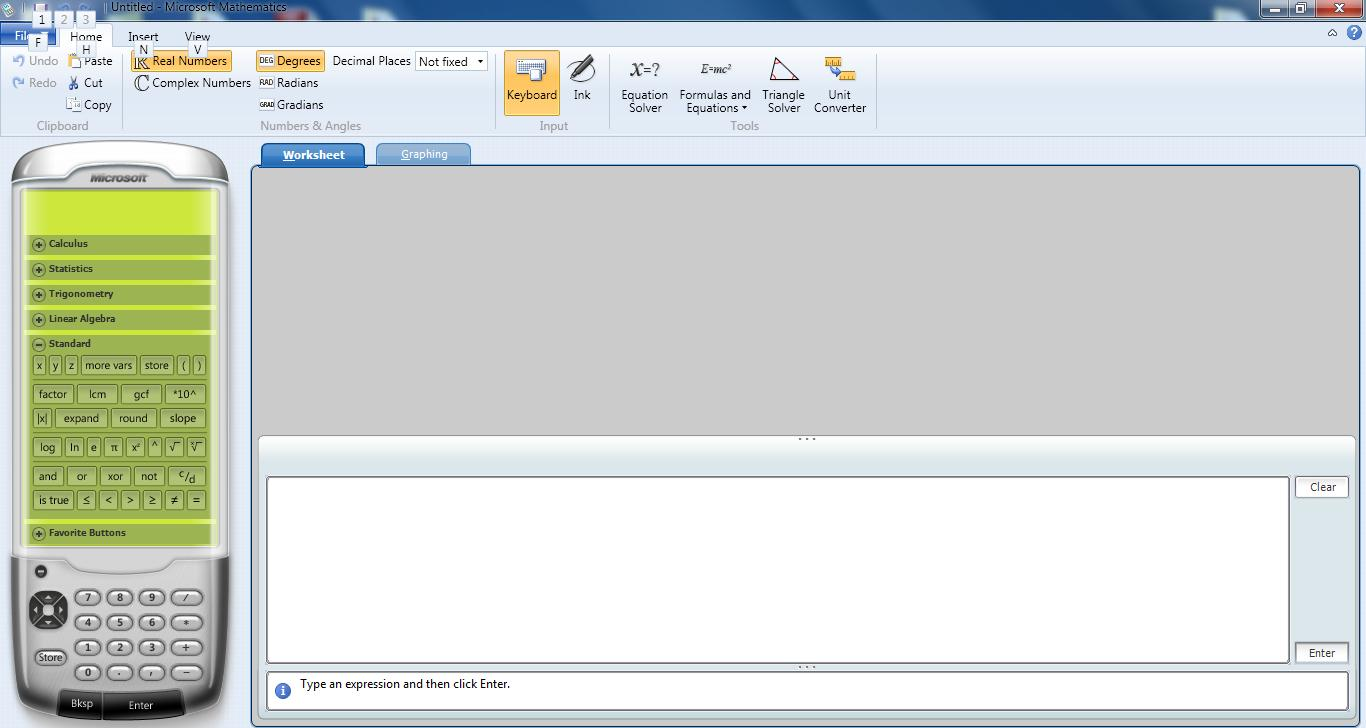Screen dimensions: 1366x728
Task: Insert the square root symbol button
Action: pyautogui.click(x=174, y=447)
